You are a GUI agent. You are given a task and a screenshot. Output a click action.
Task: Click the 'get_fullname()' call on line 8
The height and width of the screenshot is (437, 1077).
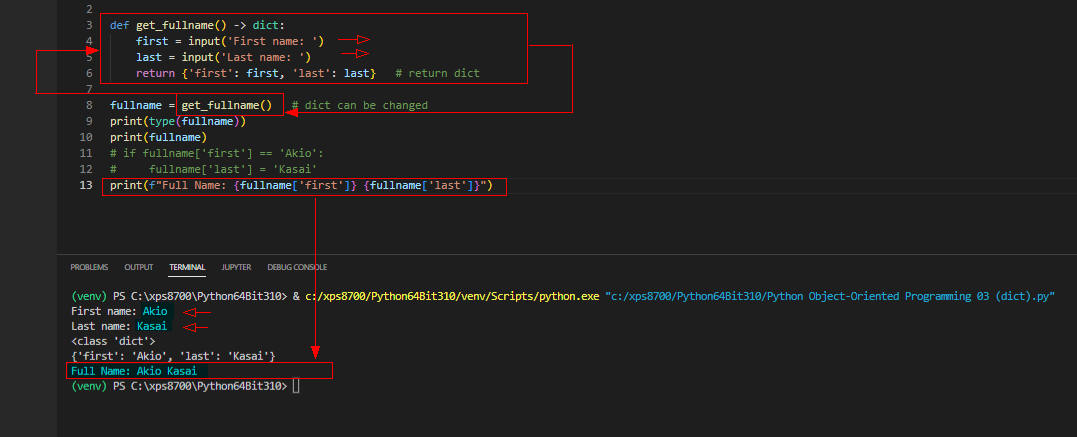tap(227, 105)
